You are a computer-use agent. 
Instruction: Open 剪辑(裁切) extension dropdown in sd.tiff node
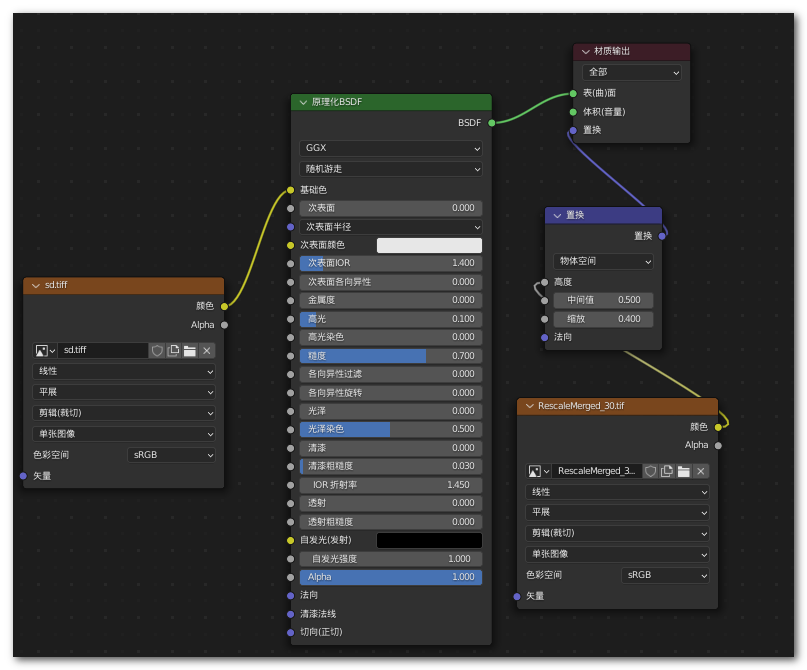[x=124, y=413]
